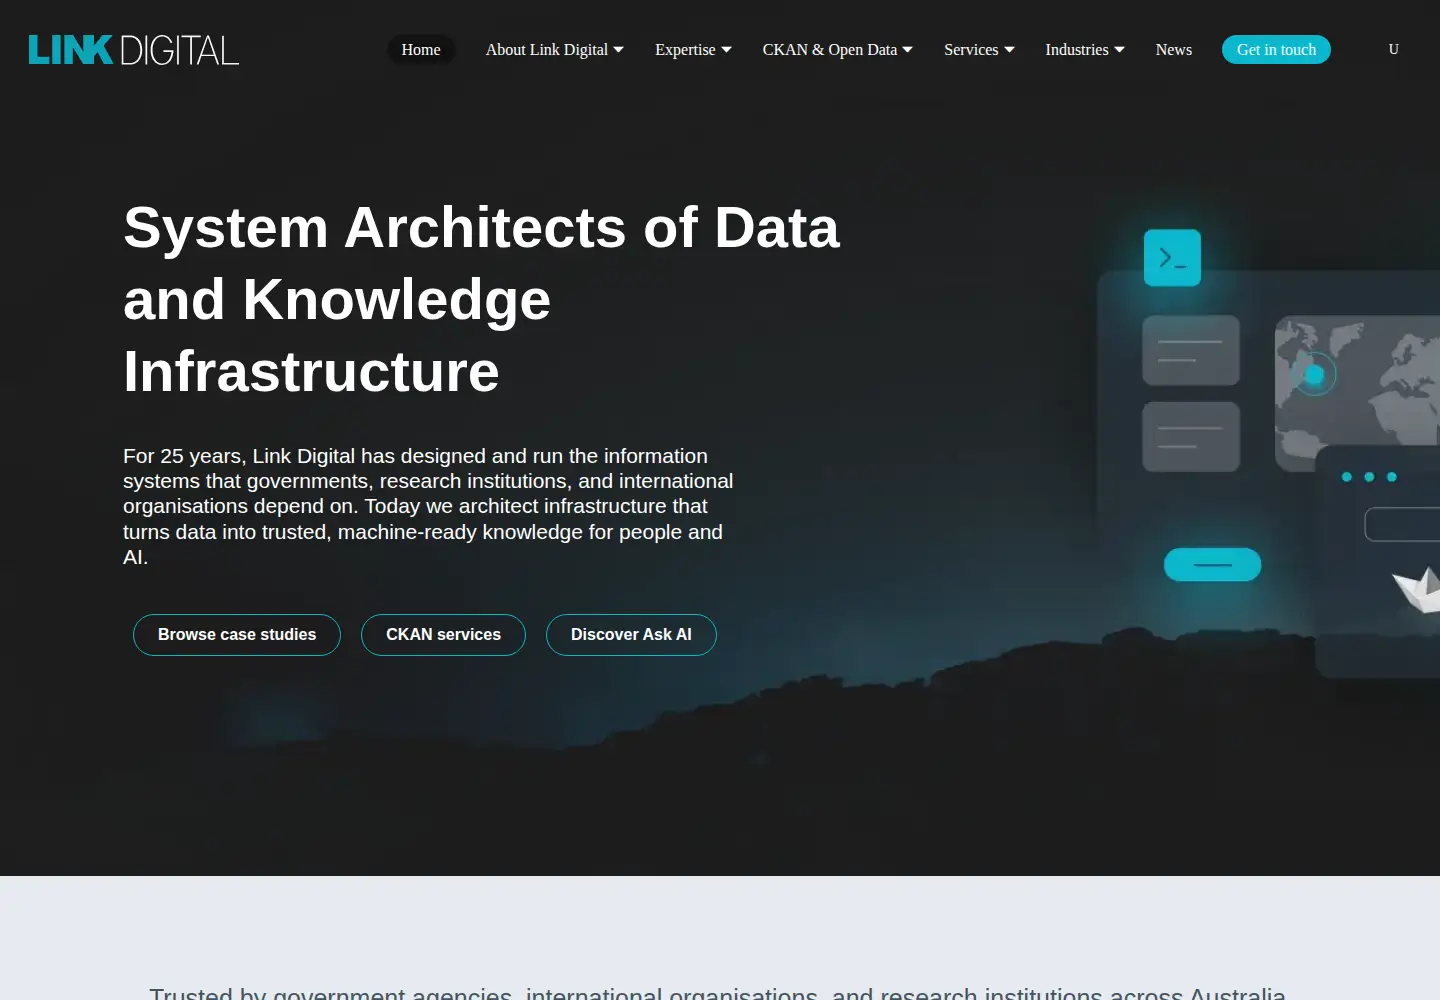Click the world map thumbnail

pos(1357,393)
